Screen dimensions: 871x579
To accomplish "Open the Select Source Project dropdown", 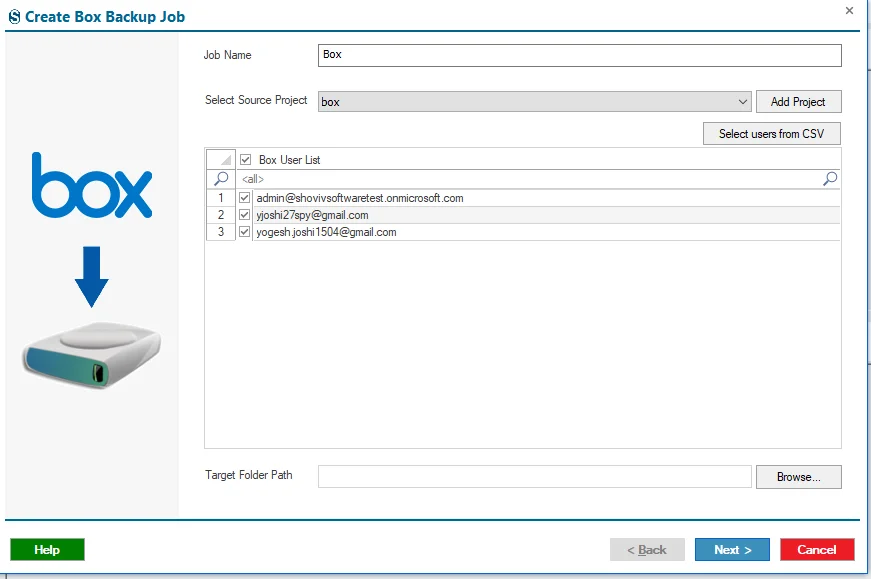I will click(534, 102).
